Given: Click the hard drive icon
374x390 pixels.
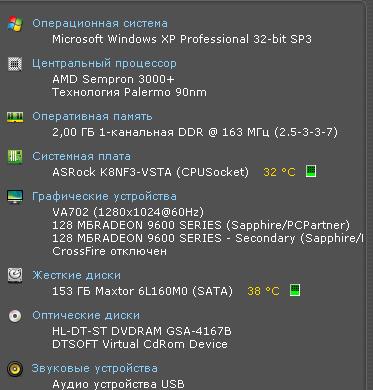Looking at the screenshot, I should [x=15, y=275].
